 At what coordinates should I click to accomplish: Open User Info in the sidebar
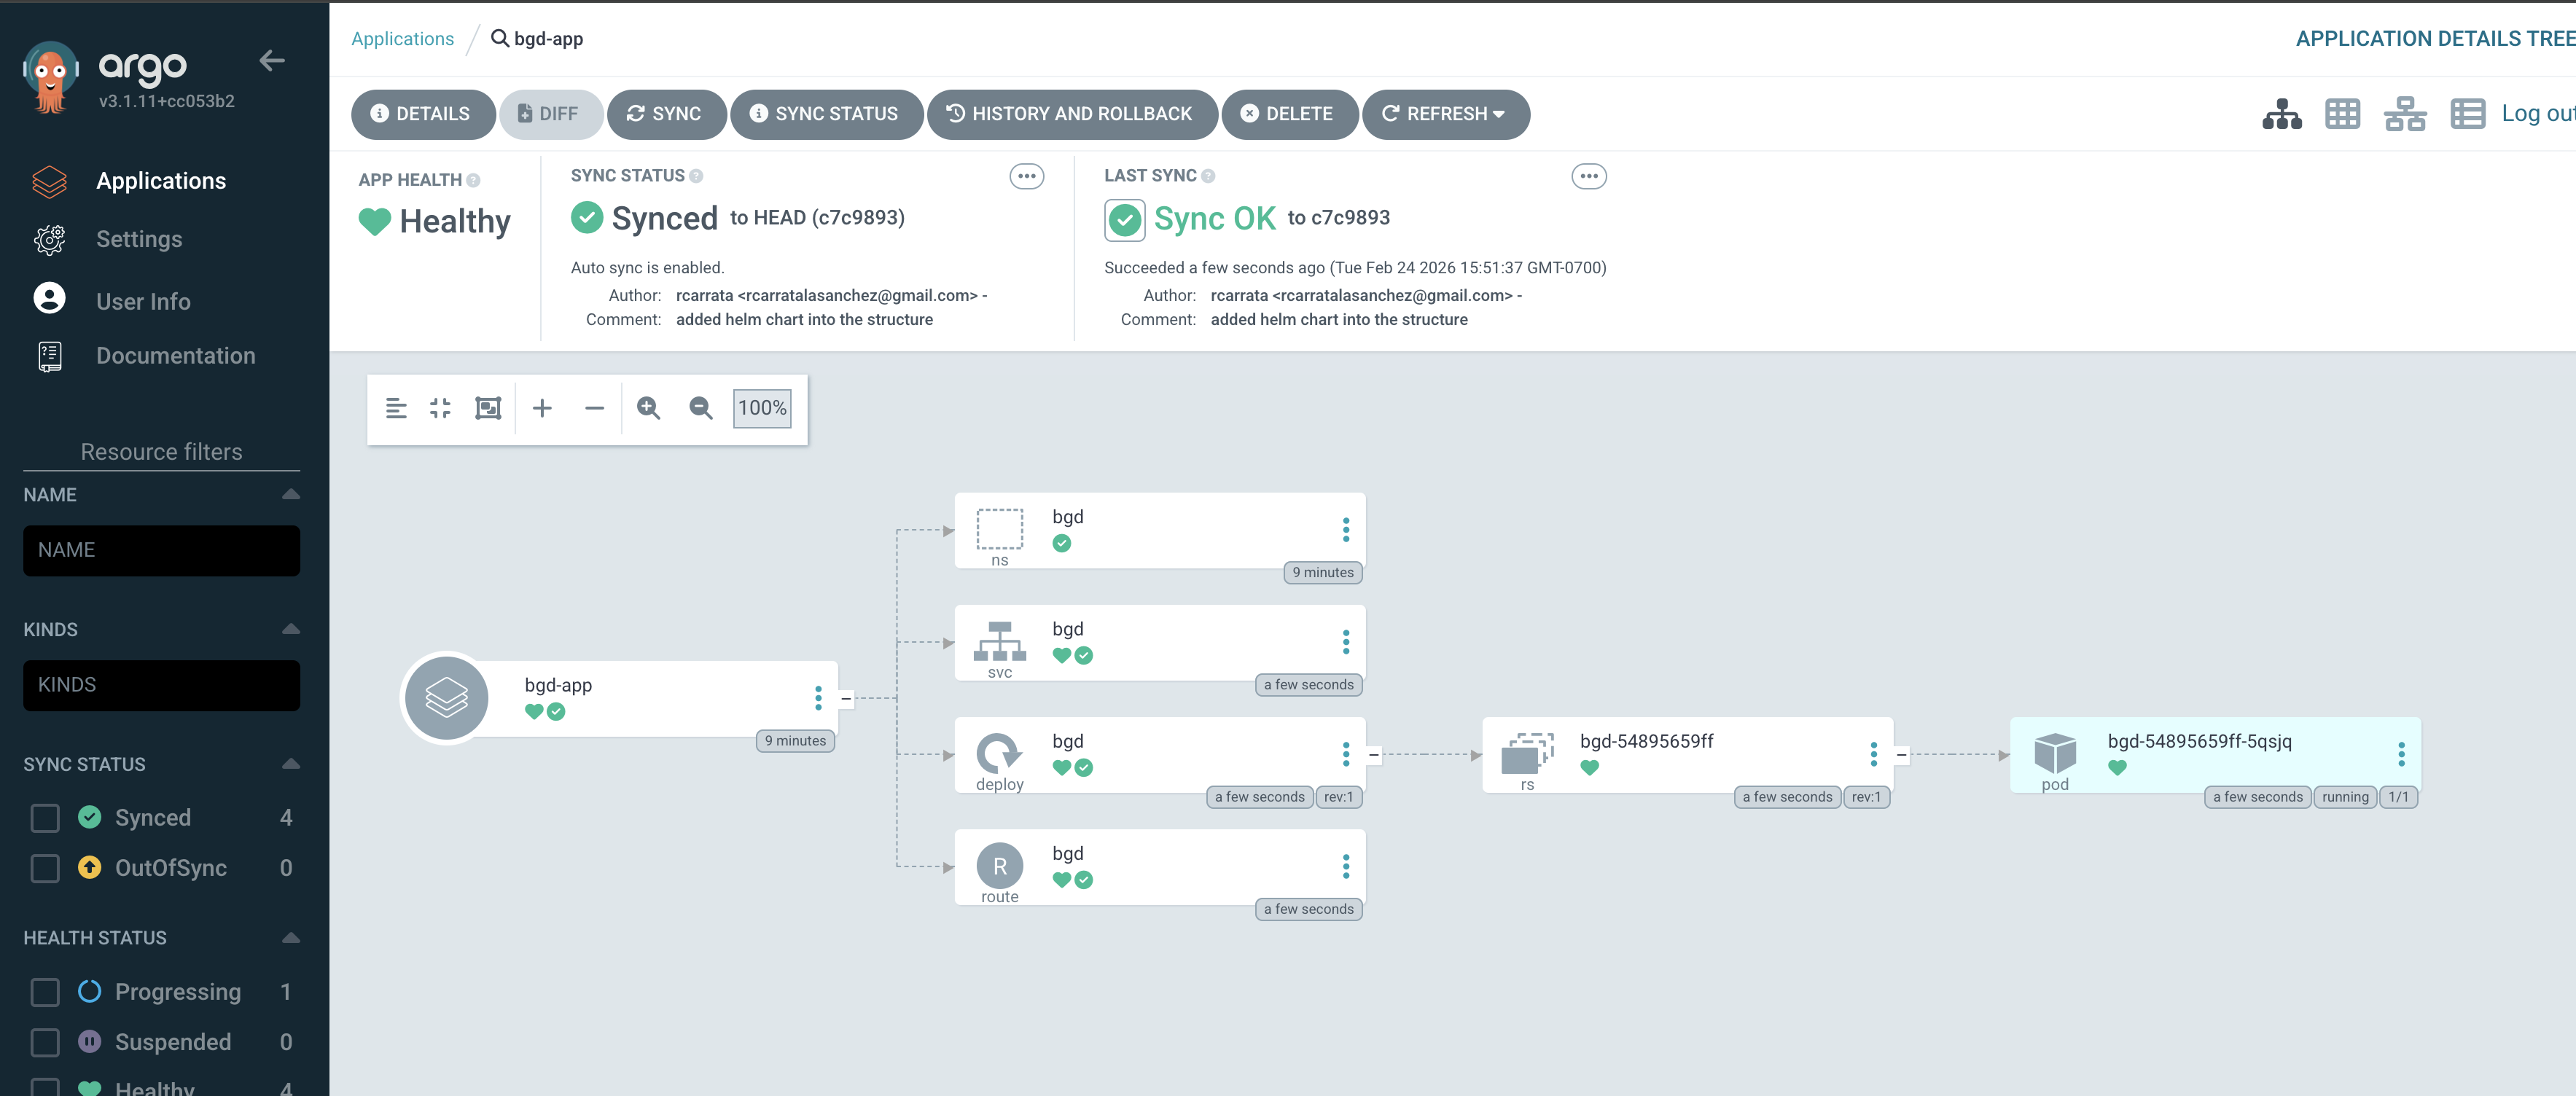click(x=143, y=301)
